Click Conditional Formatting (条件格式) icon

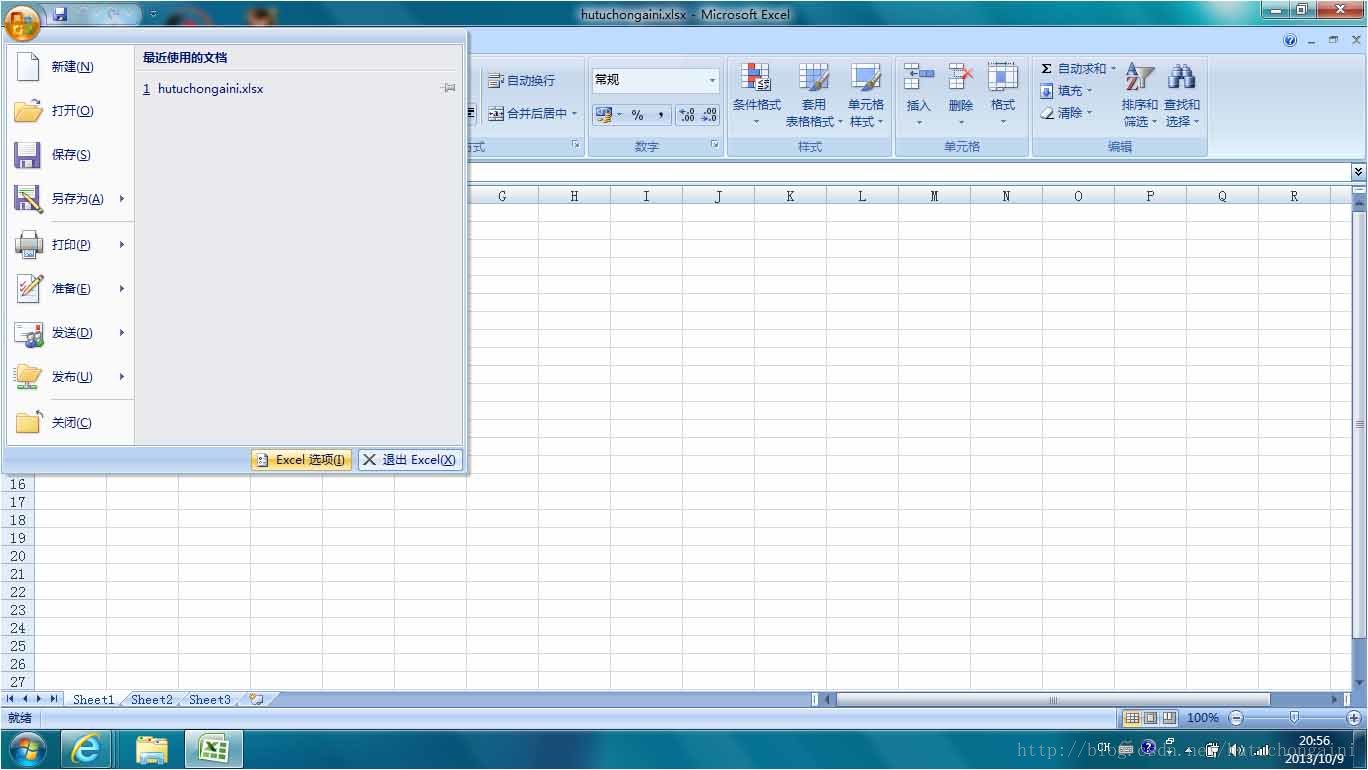756,77
